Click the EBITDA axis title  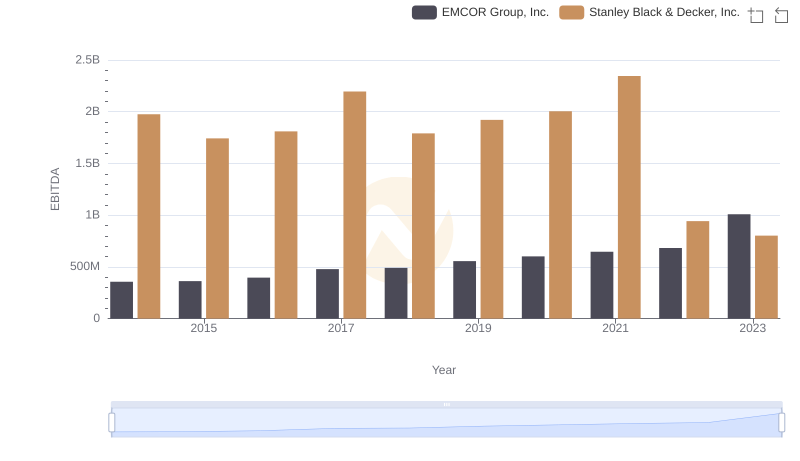point(55,189)
